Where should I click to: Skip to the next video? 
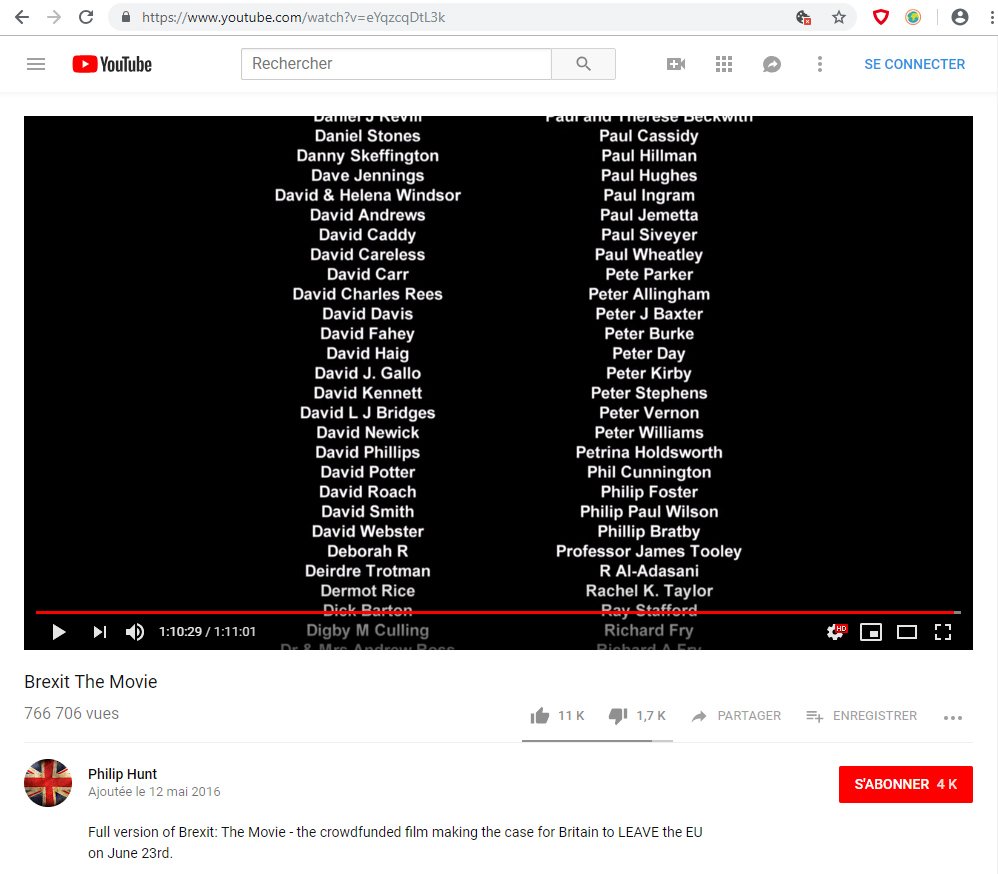[100, 631]
